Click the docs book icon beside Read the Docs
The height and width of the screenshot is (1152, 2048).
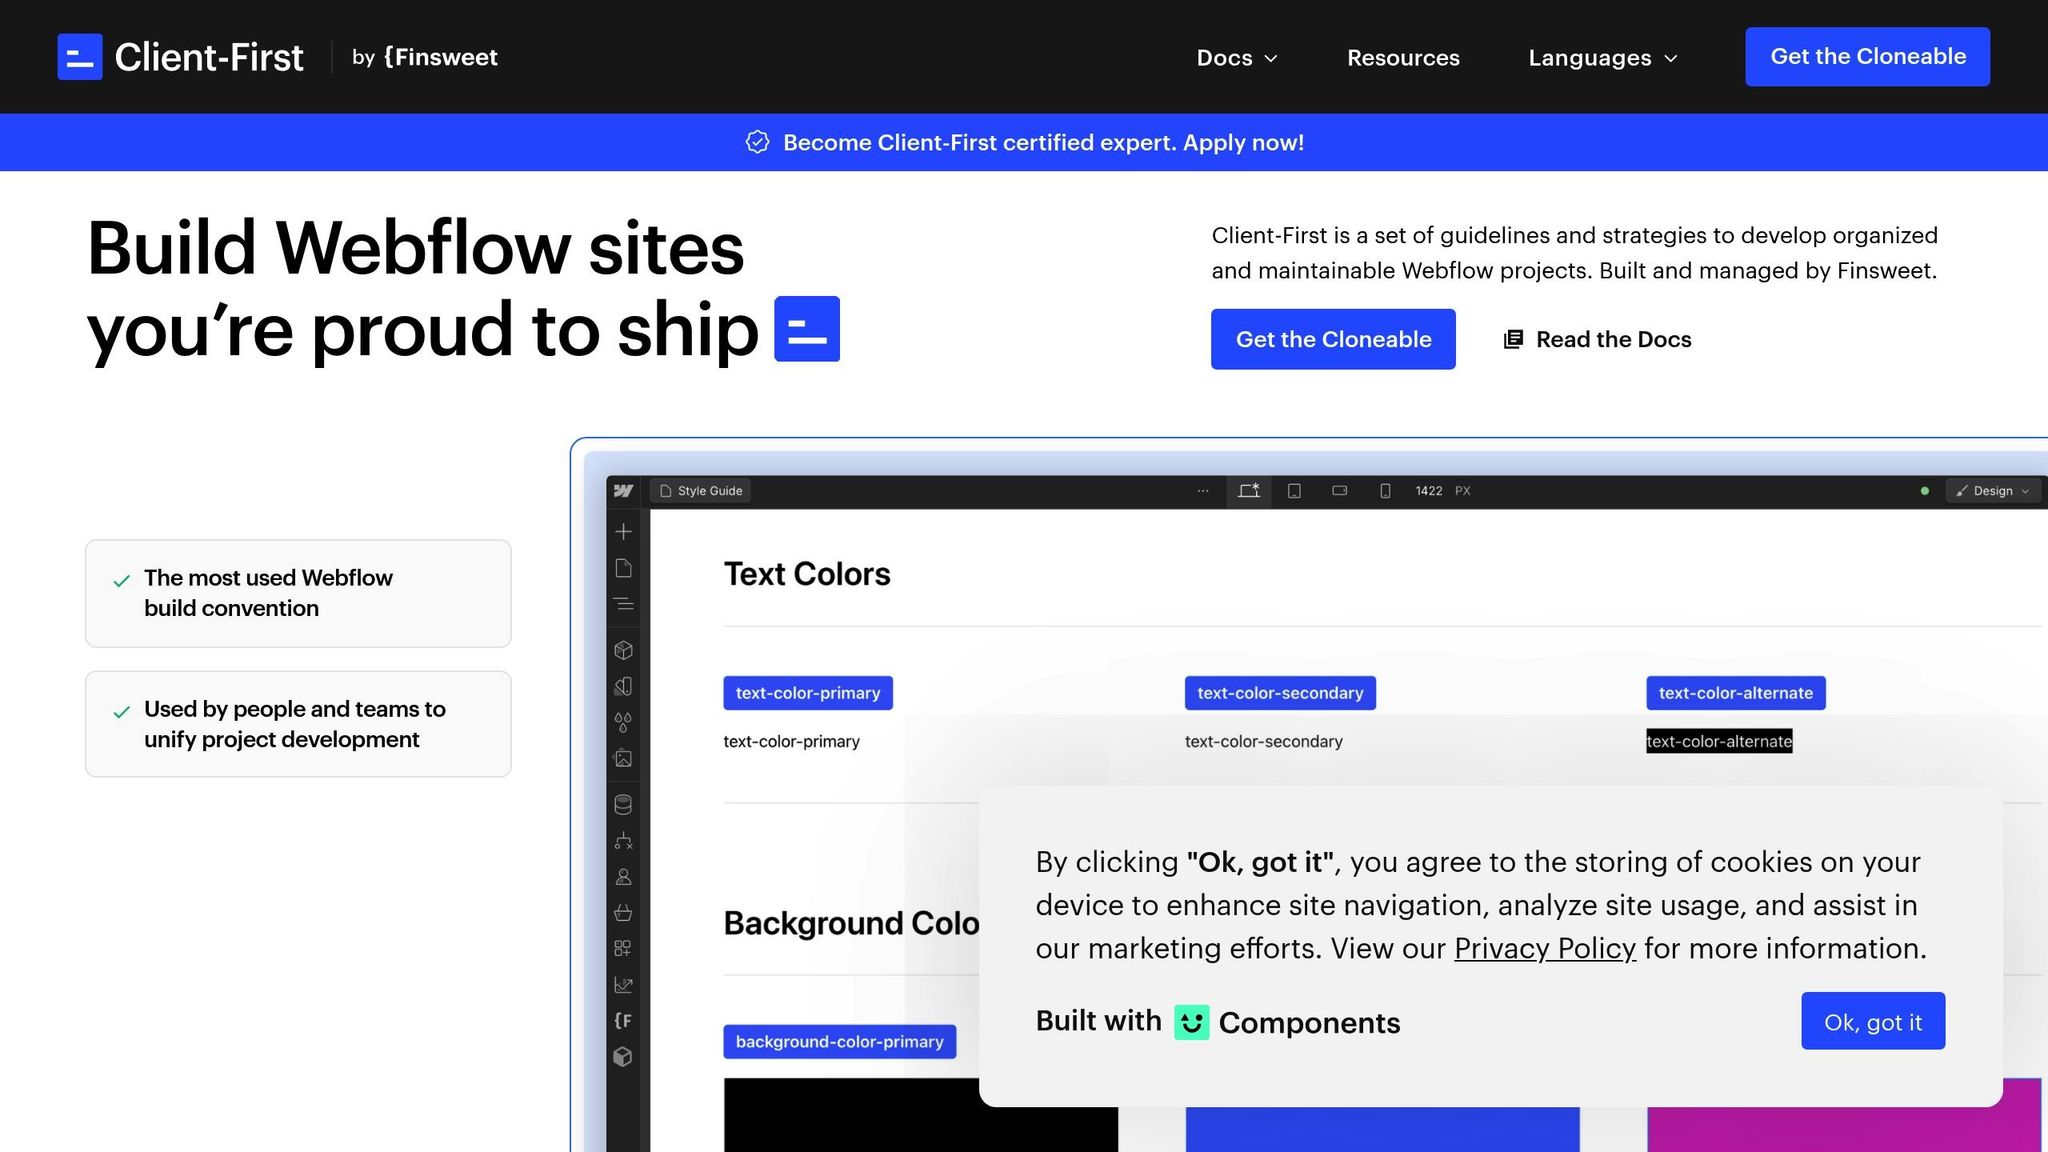(1513, 339)
